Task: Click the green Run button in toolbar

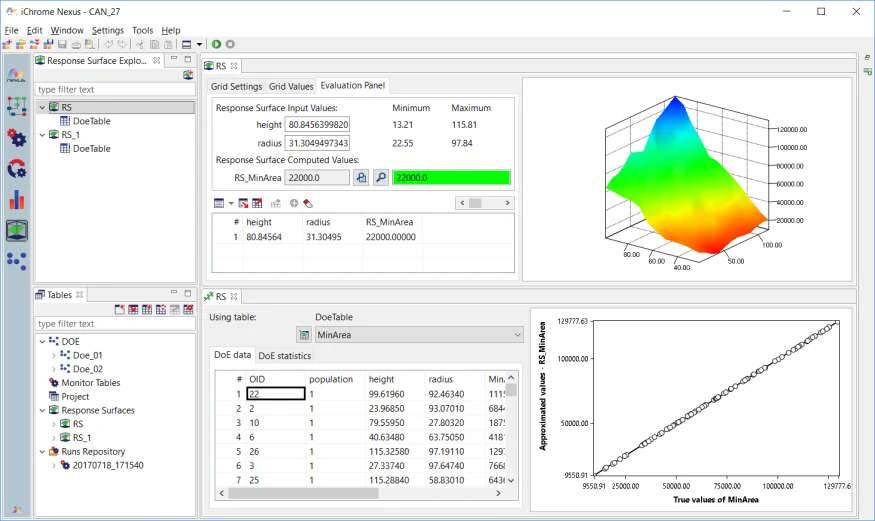Action: click(217, 44)
